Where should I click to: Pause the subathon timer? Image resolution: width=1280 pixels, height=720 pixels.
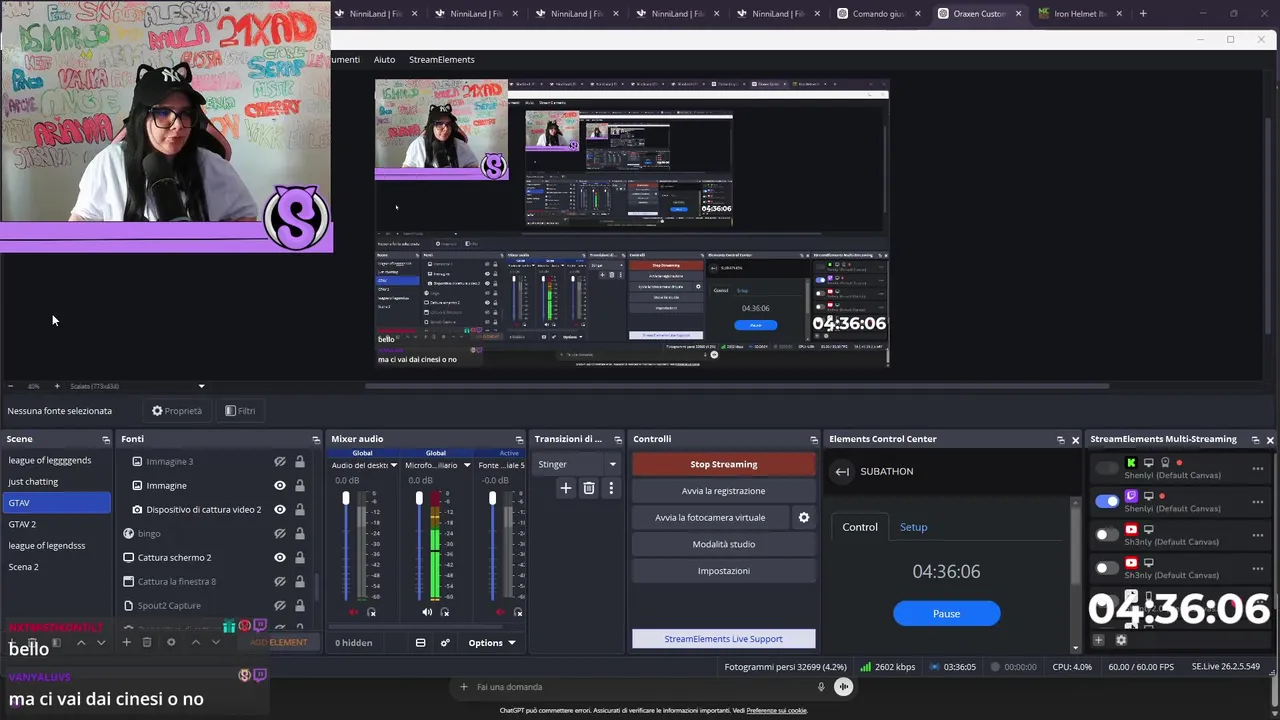[946, 613]
